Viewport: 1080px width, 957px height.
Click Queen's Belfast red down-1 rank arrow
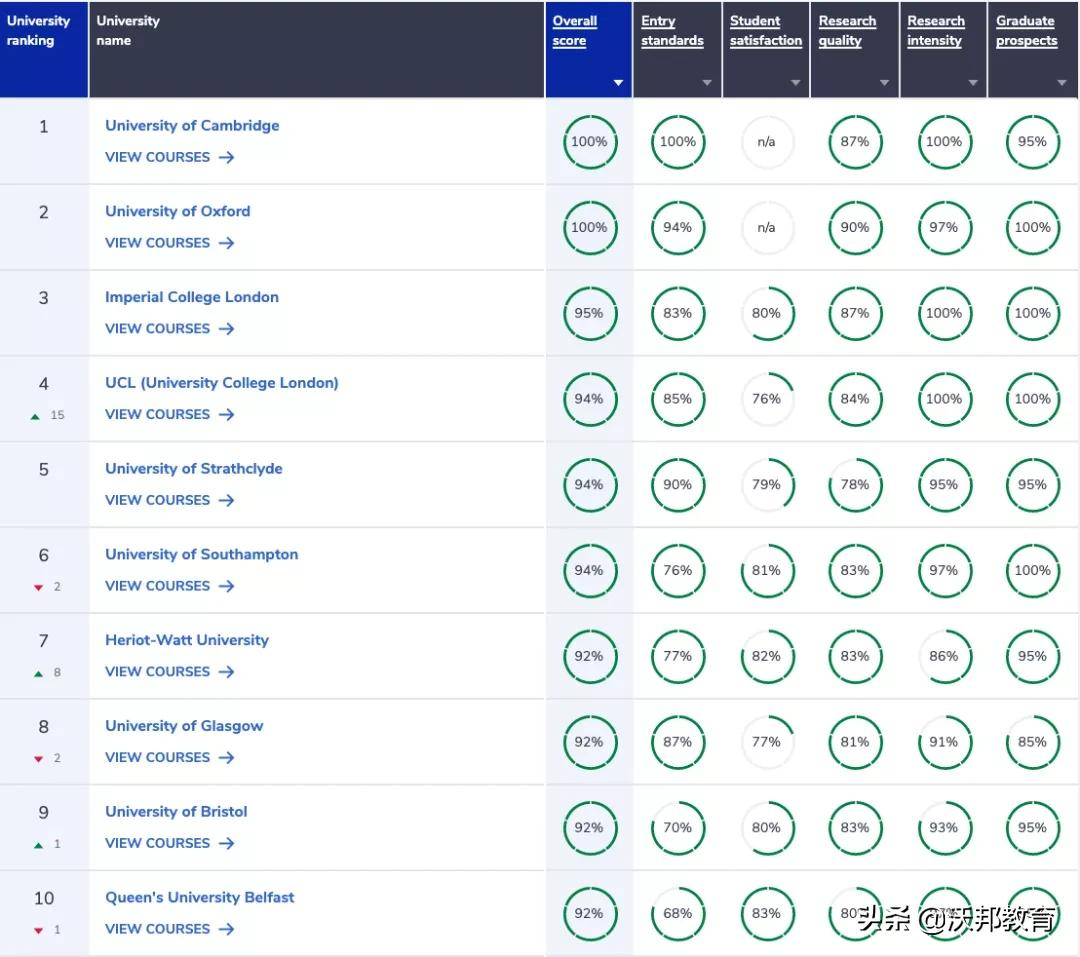39,931
